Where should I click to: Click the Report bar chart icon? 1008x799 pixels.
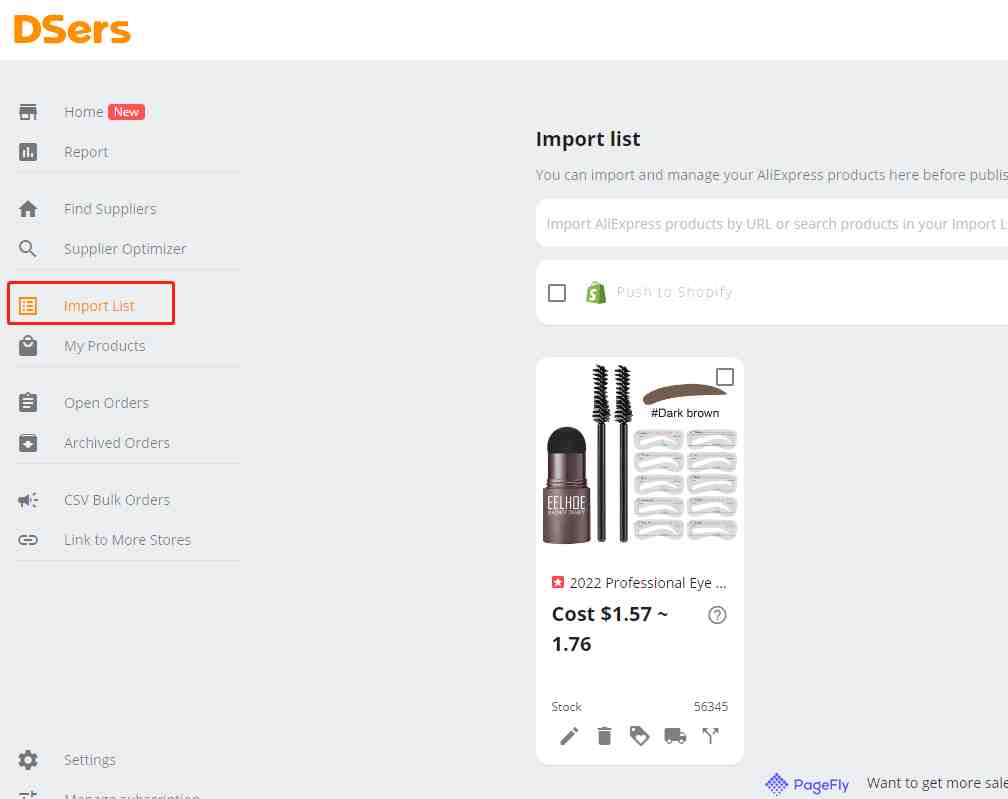tap(28, 152)
